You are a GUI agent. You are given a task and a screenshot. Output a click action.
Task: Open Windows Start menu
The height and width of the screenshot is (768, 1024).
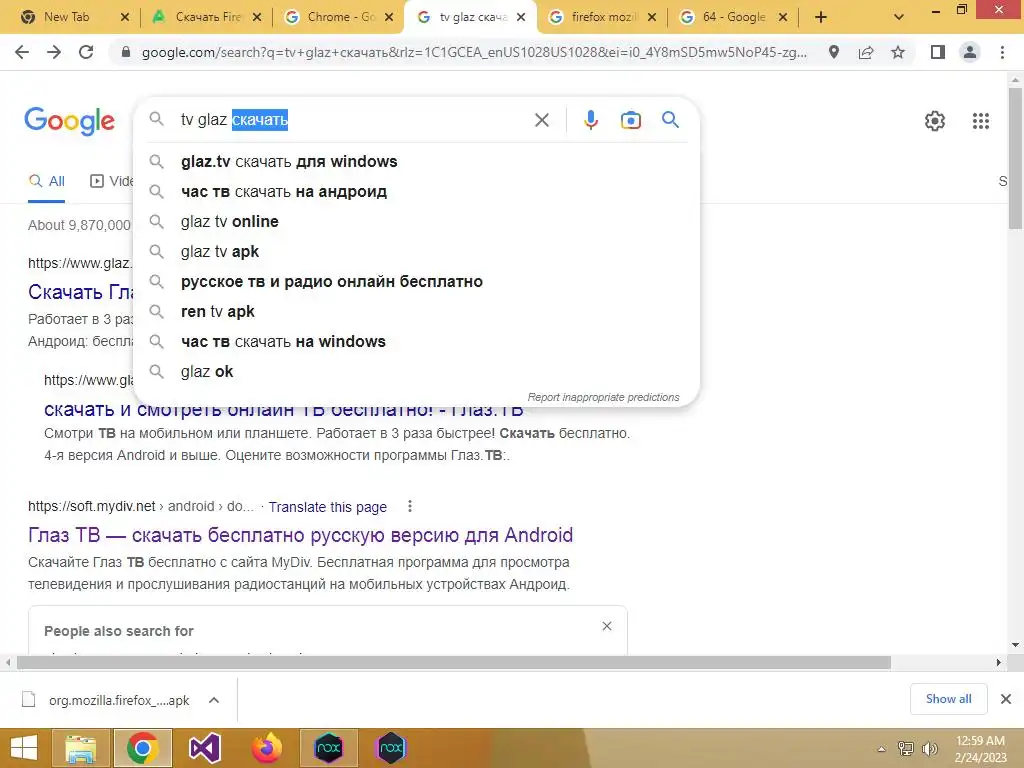24,748
